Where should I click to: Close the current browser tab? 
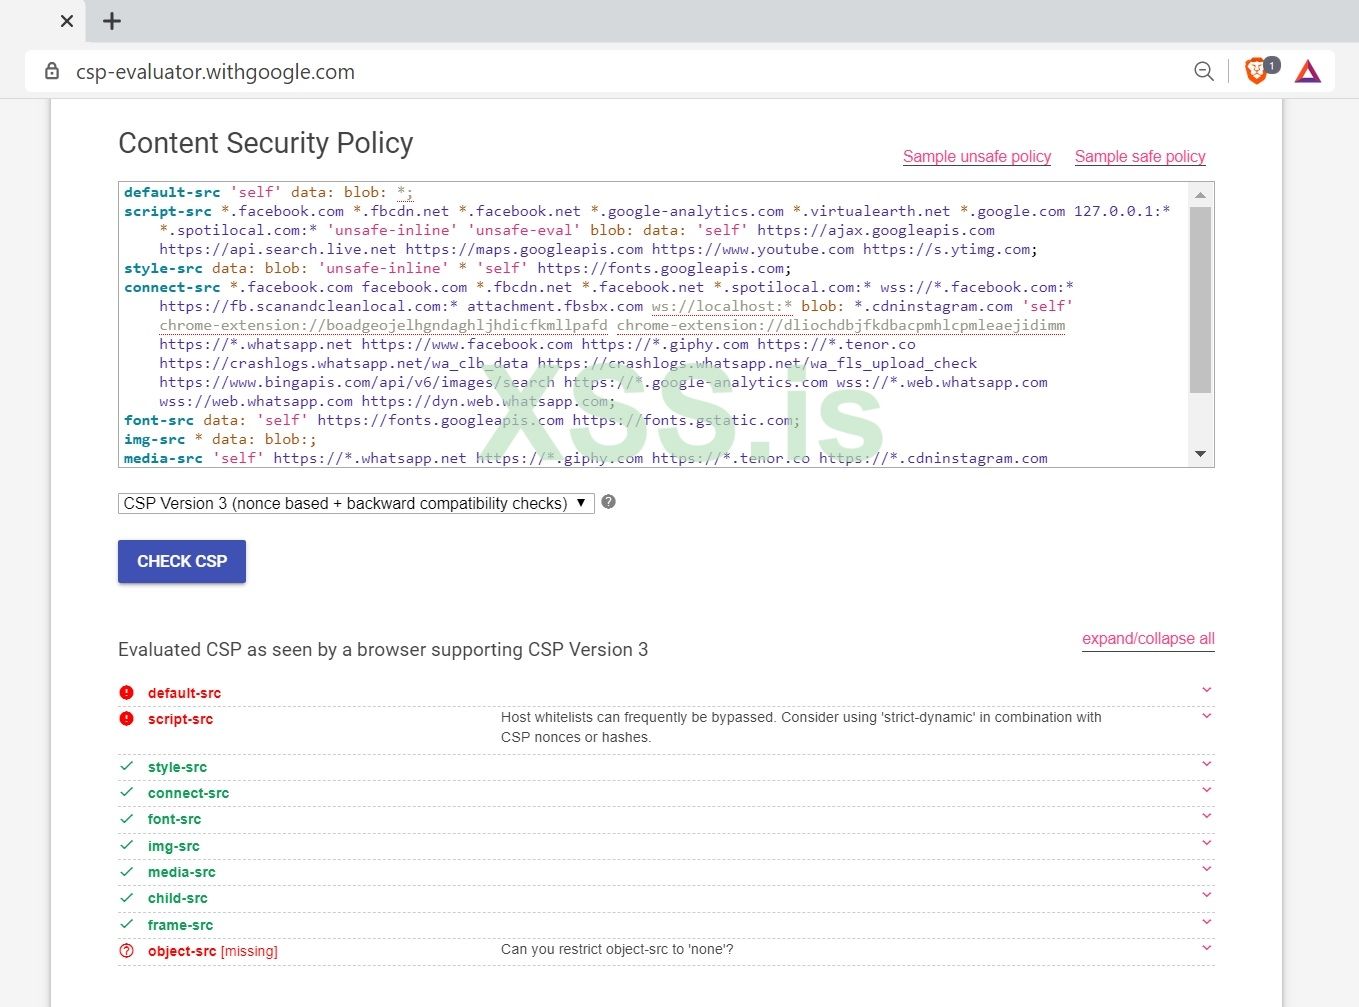point(67,21)
